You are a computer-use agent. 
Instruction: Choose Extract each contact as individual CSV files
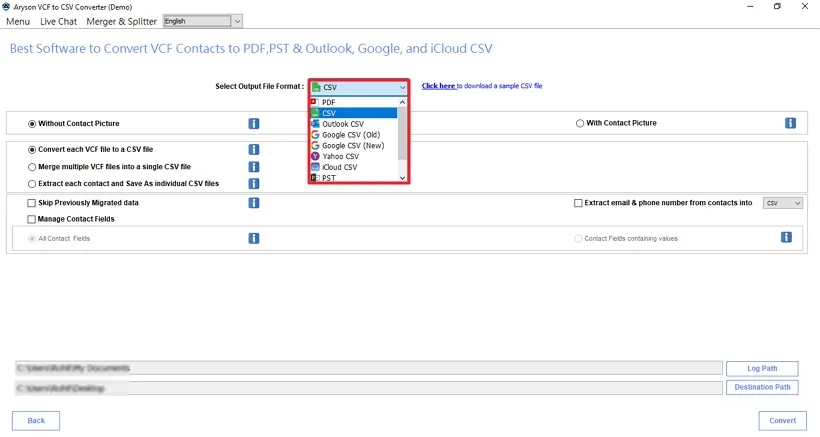32,184
